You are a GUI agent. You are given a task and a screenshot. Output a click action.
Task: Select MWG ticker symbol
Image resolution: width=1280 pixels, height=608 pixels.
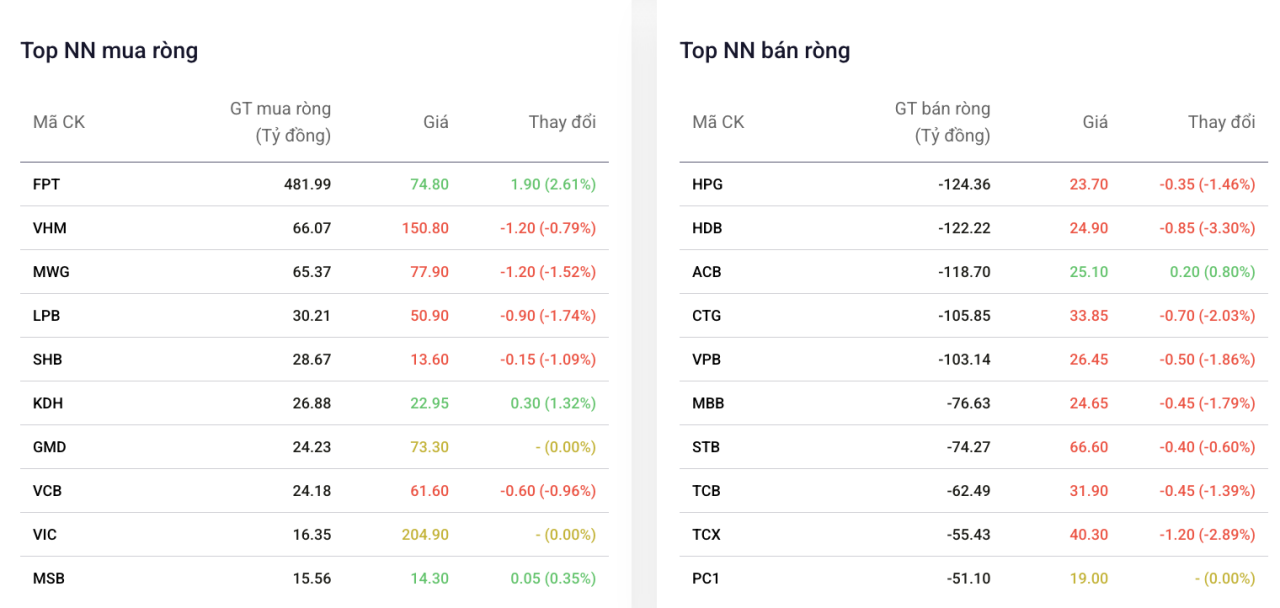(51, 272)
